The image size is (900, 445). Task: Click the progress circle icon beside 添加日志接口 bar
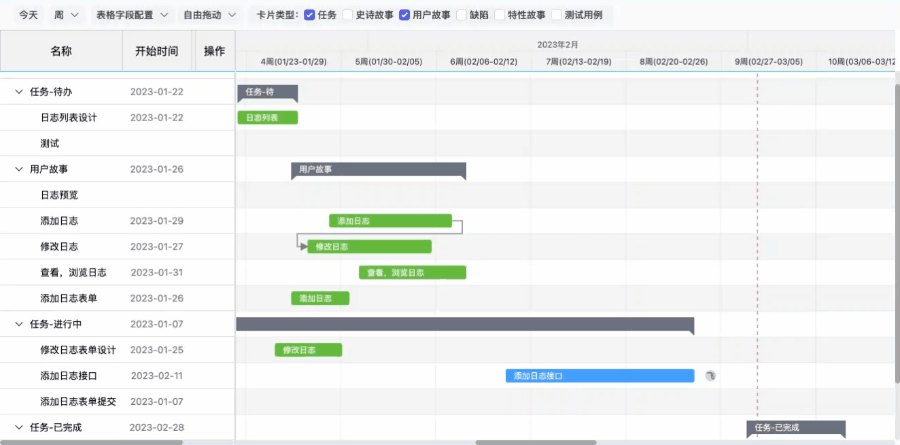point(709,376)
